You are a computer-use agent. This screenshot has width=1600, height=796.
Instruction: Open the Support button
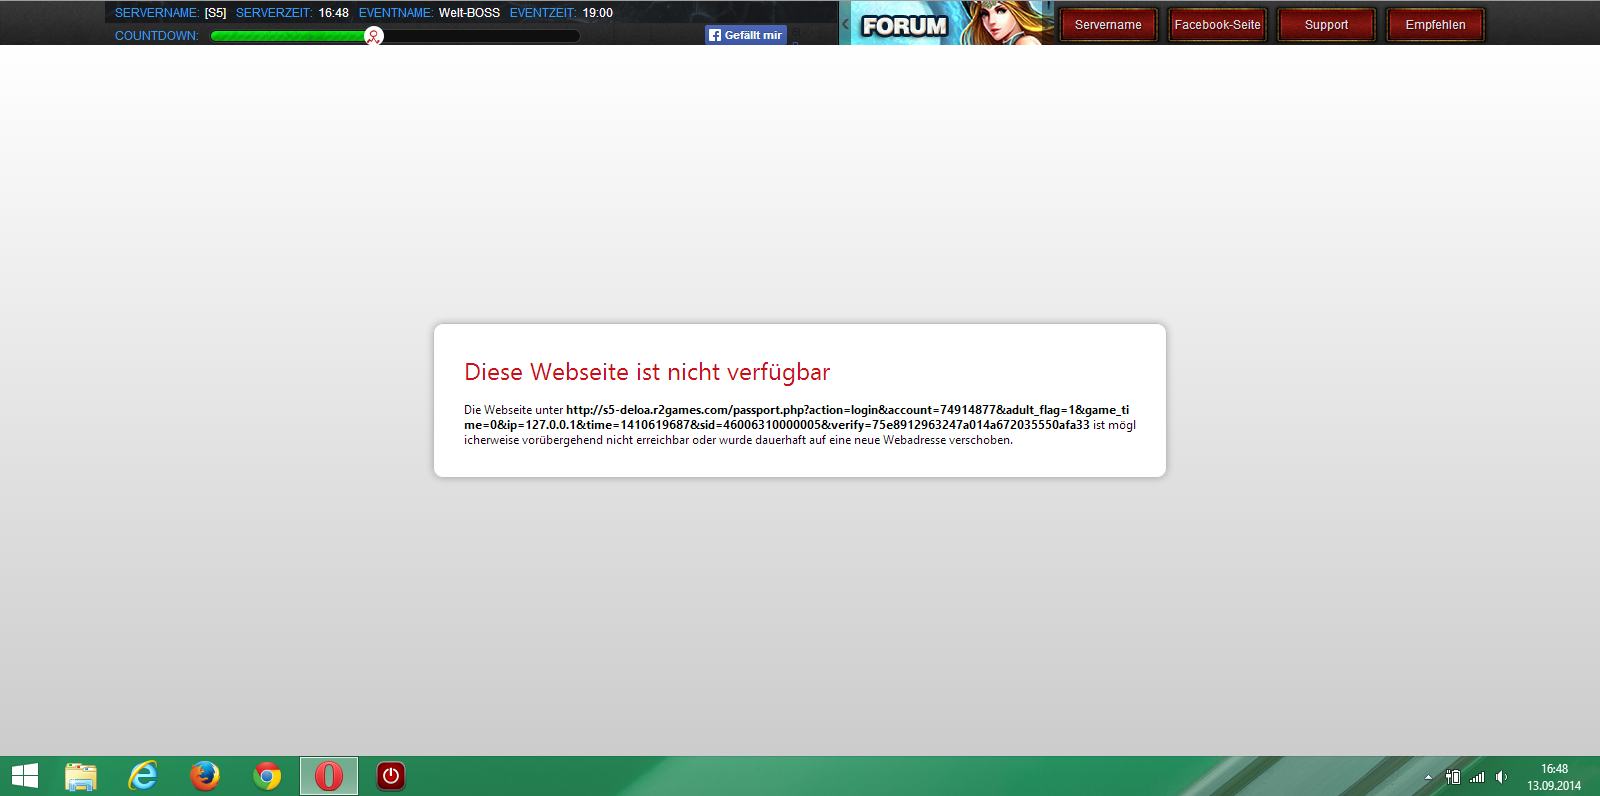1326,25
